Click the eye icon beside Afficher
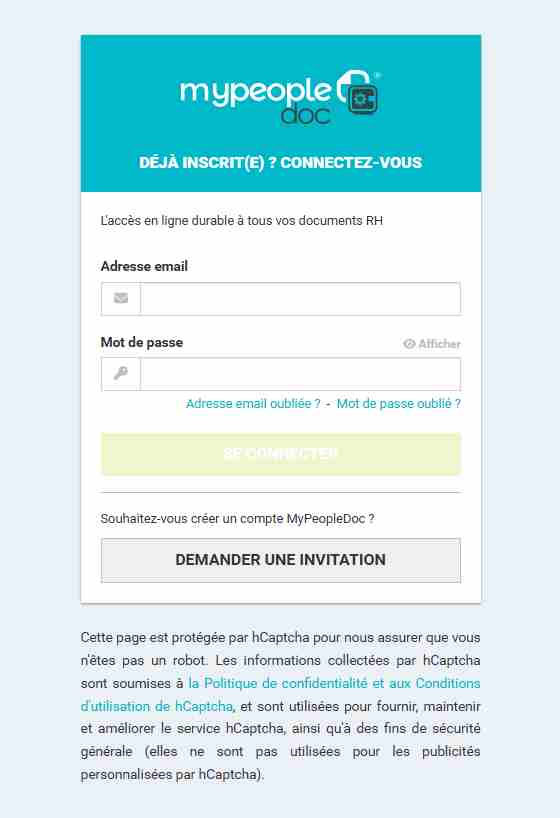 tap(409, 344)
